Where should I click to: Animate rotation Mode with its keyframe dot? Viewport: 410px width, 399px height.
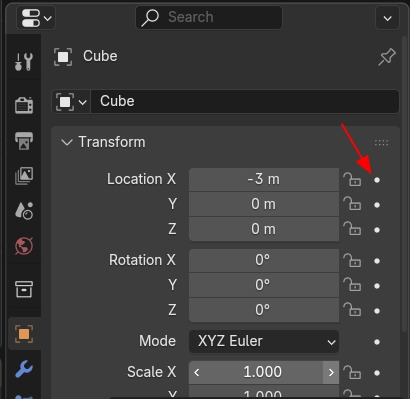point(377,342)
